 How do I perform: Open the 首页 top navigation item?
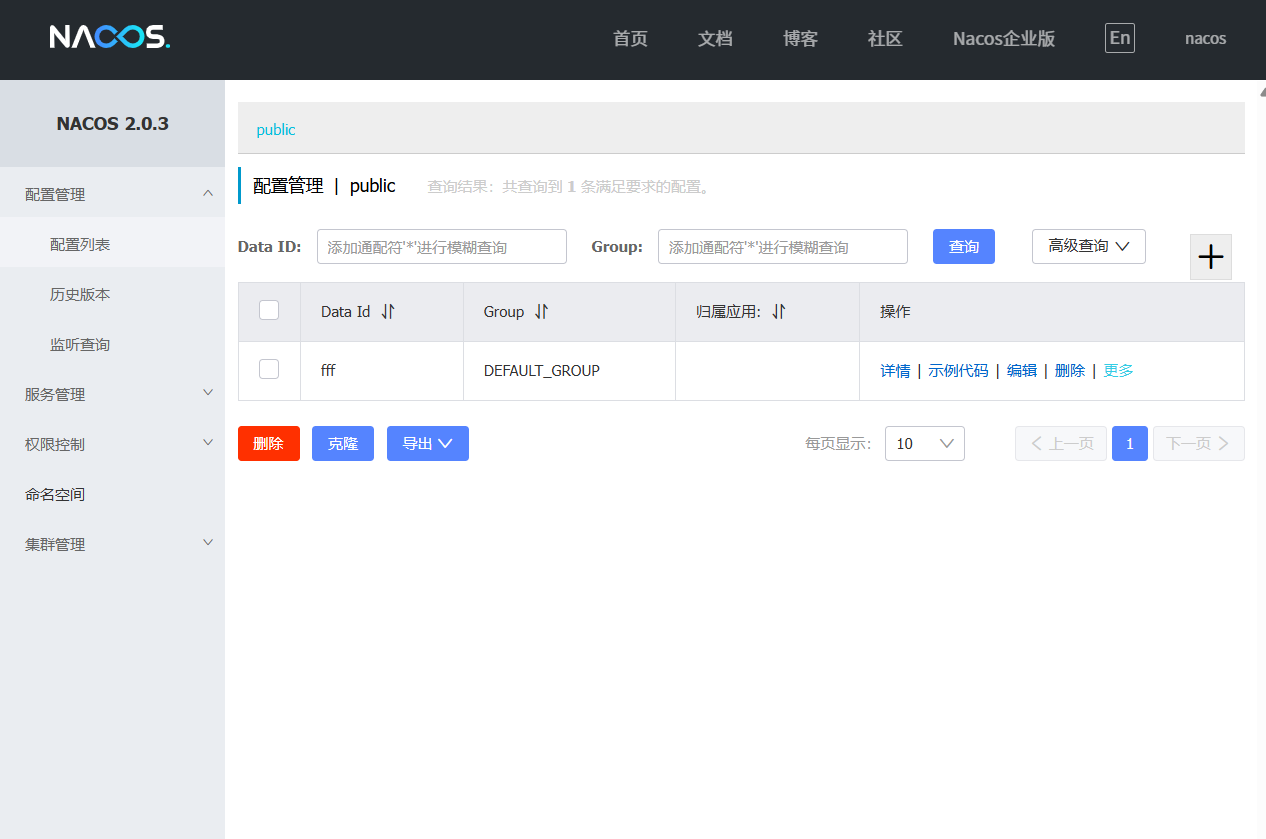(630, 39)
